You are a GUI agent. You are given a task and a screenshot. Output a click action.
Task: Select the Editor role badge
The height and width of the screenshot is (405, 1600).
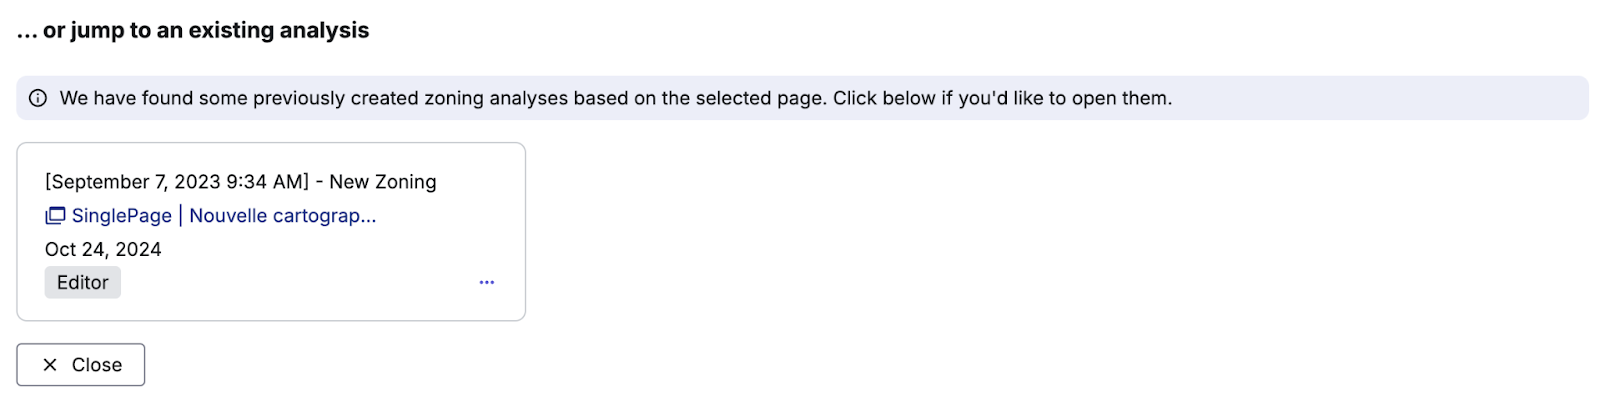[83, 283]
